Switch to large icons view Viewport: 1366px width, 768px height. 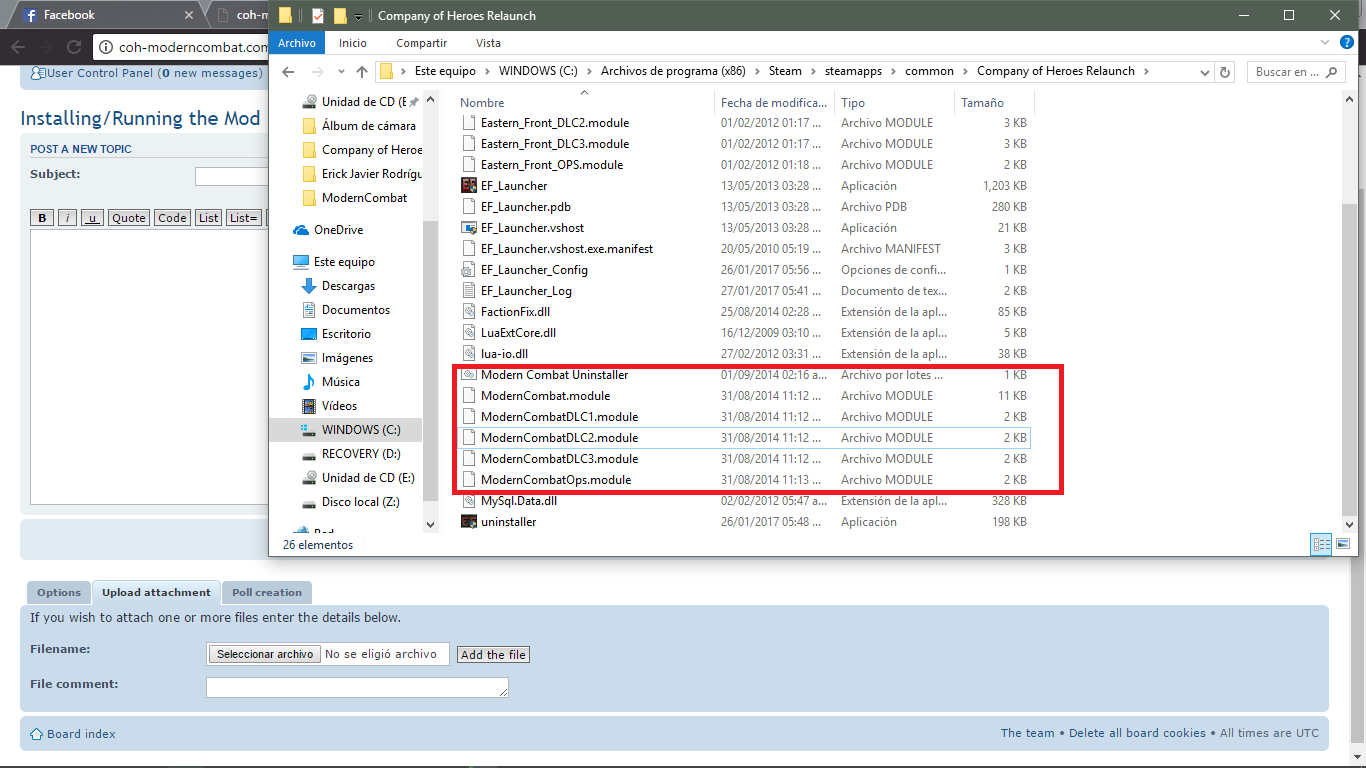[1342, 544]
